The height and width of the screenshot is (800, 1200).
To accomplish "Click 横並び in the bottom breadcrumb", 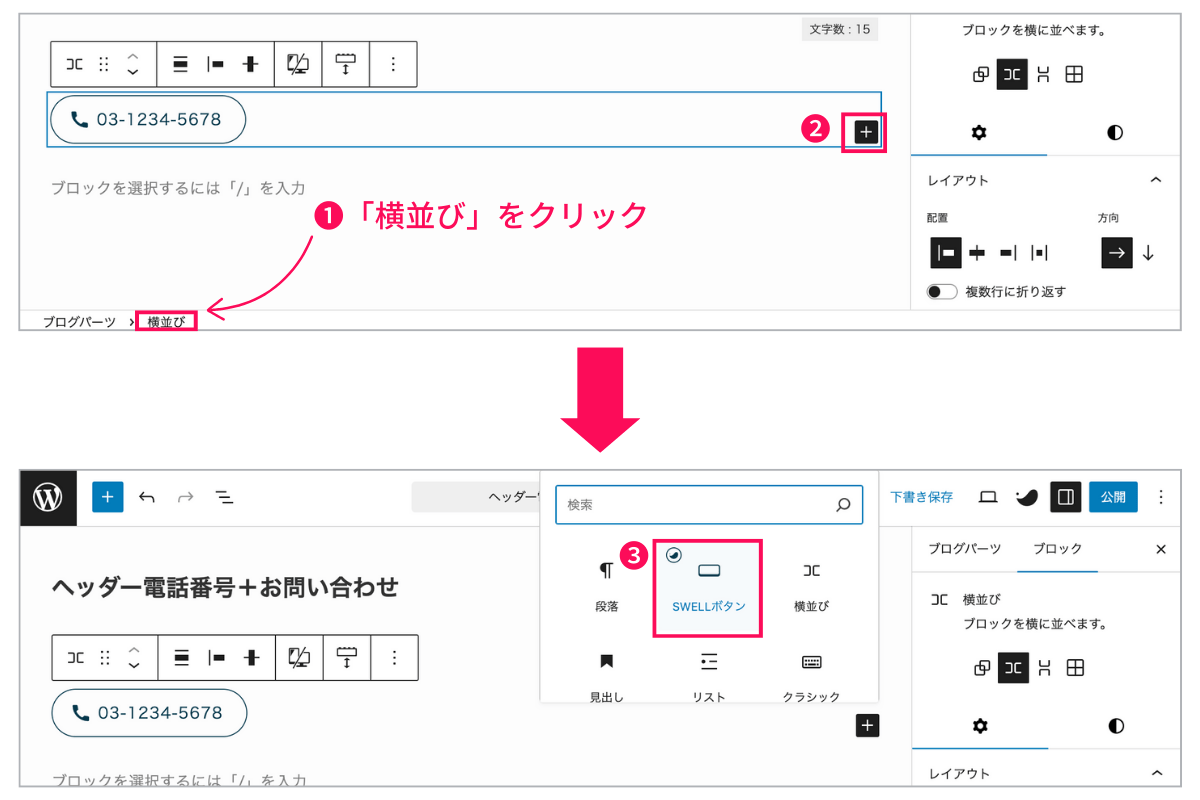I will (167, 322).
